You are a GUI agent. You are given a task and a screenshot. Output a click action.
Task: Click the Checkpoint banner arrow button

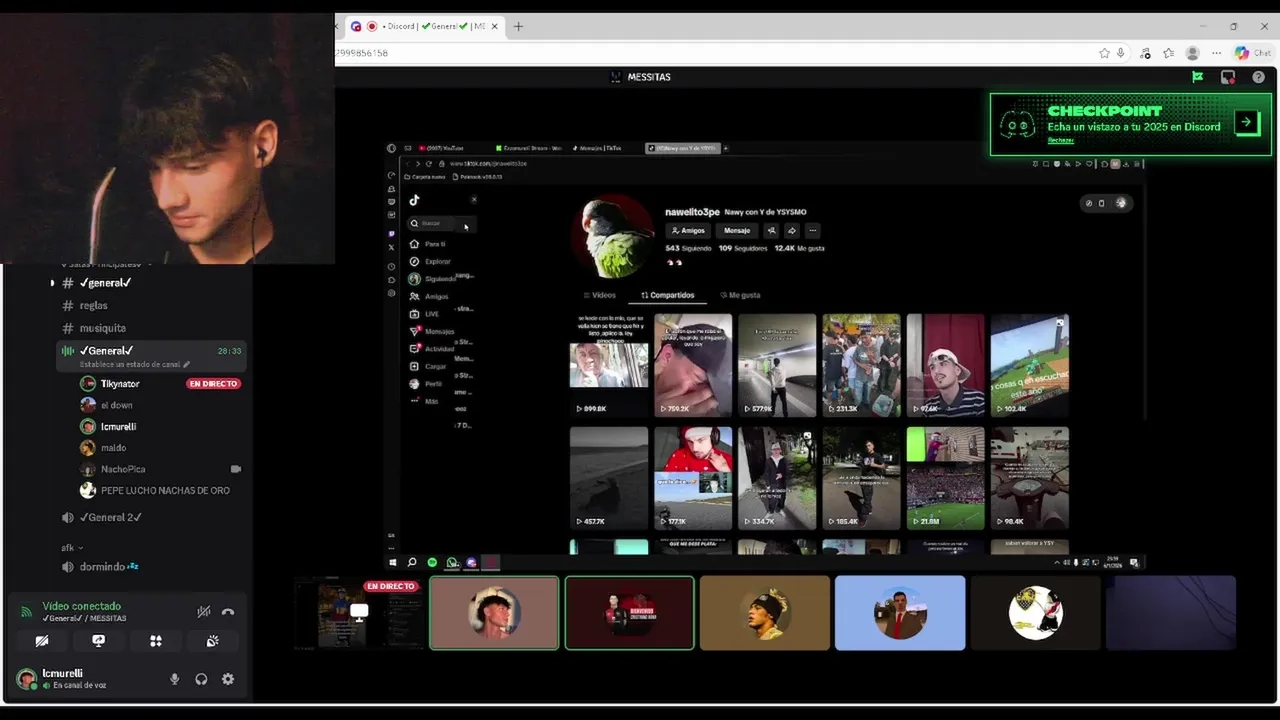pos(1246,123)
